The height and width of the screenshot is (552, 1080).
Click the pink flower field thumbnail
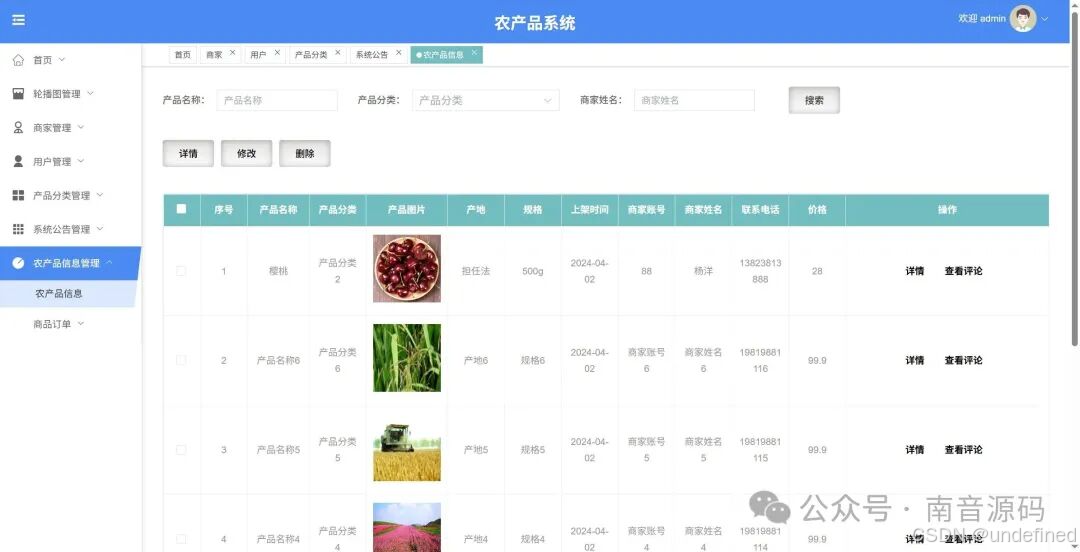pyautogui.click(x=407, y=527)
